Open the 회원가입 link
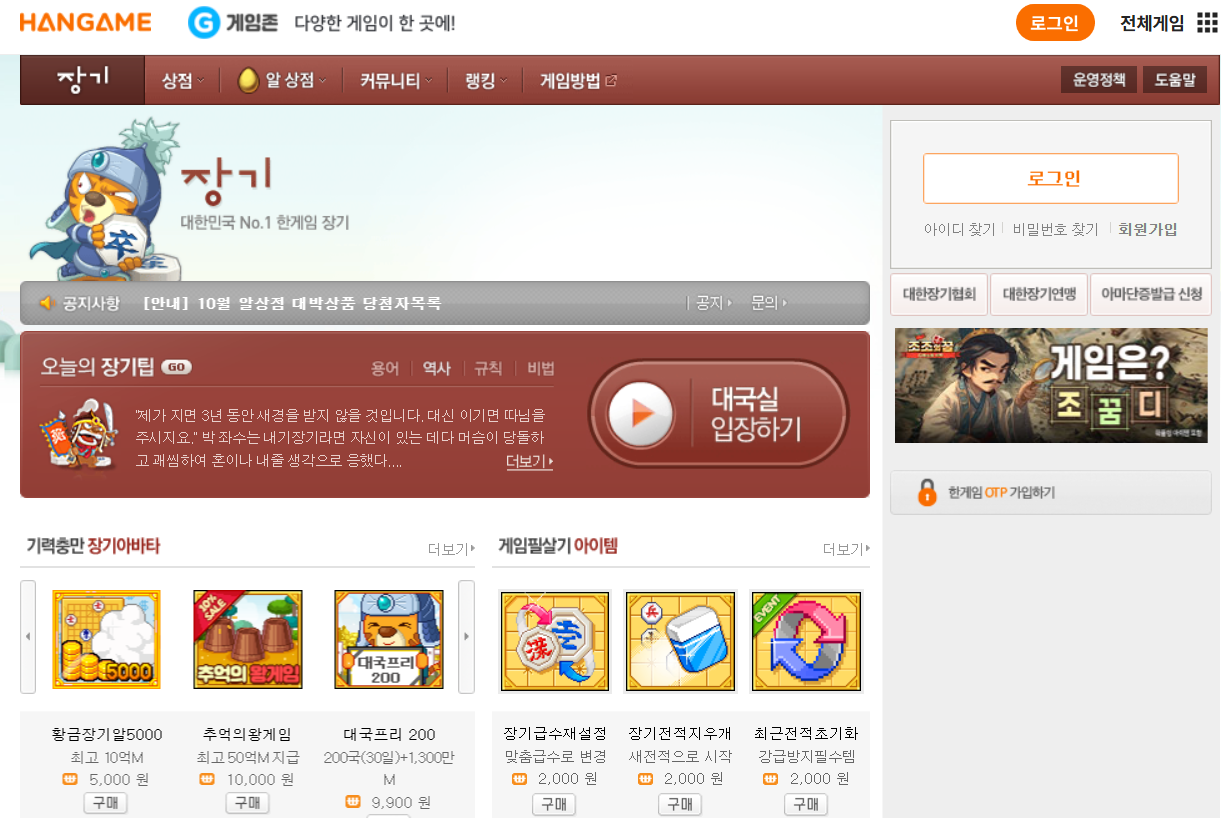The image size is (1221, 818). [1148, 229]
